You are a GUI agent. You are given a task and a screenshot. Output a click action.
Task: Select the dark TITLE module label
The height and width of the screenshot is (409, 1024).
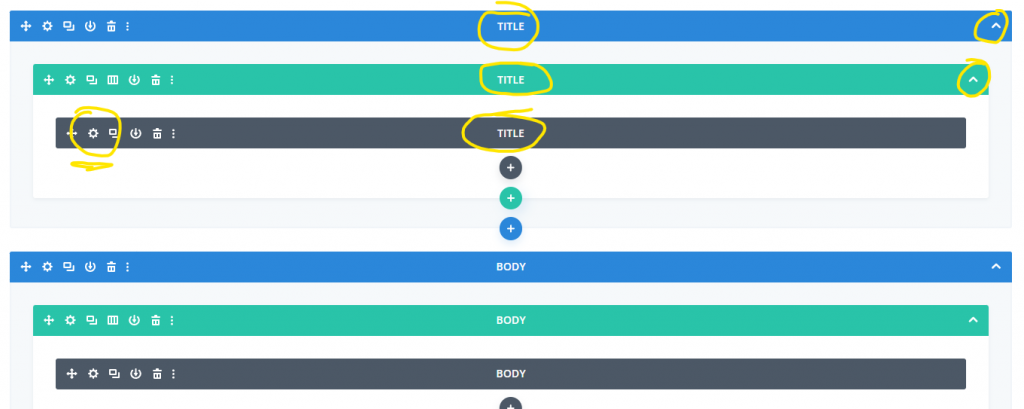pos(511,133)
